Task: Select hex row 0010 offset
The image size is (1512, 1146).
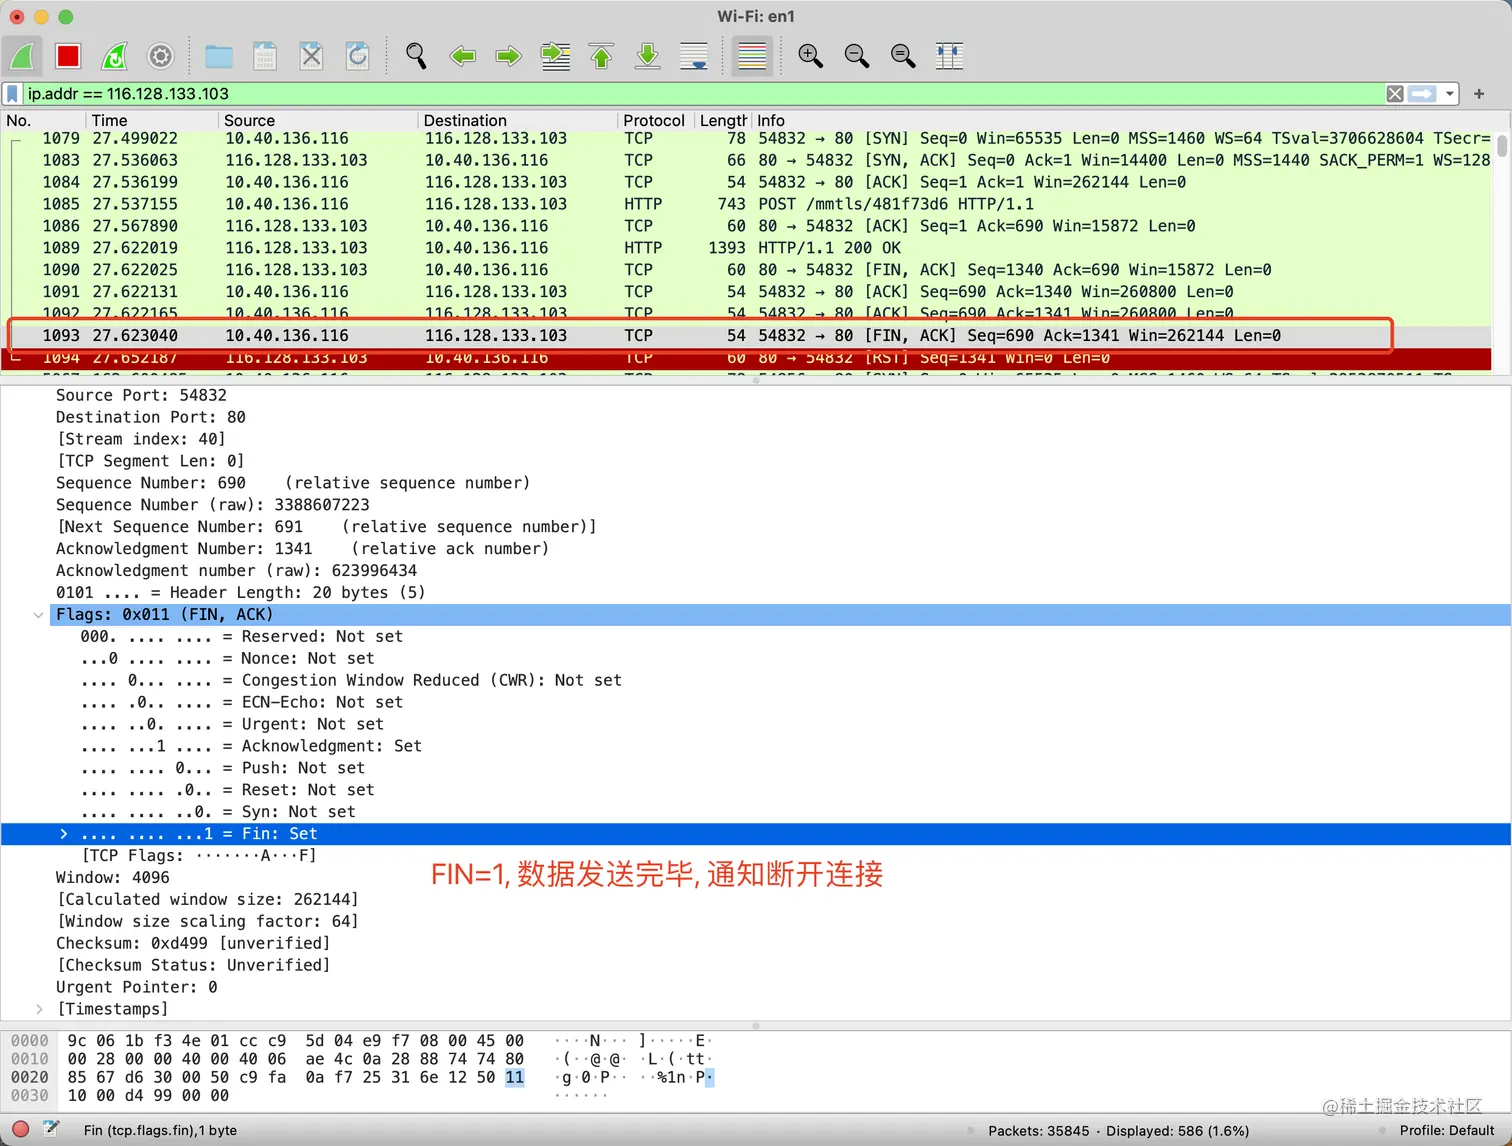Action: (29, 1059)
